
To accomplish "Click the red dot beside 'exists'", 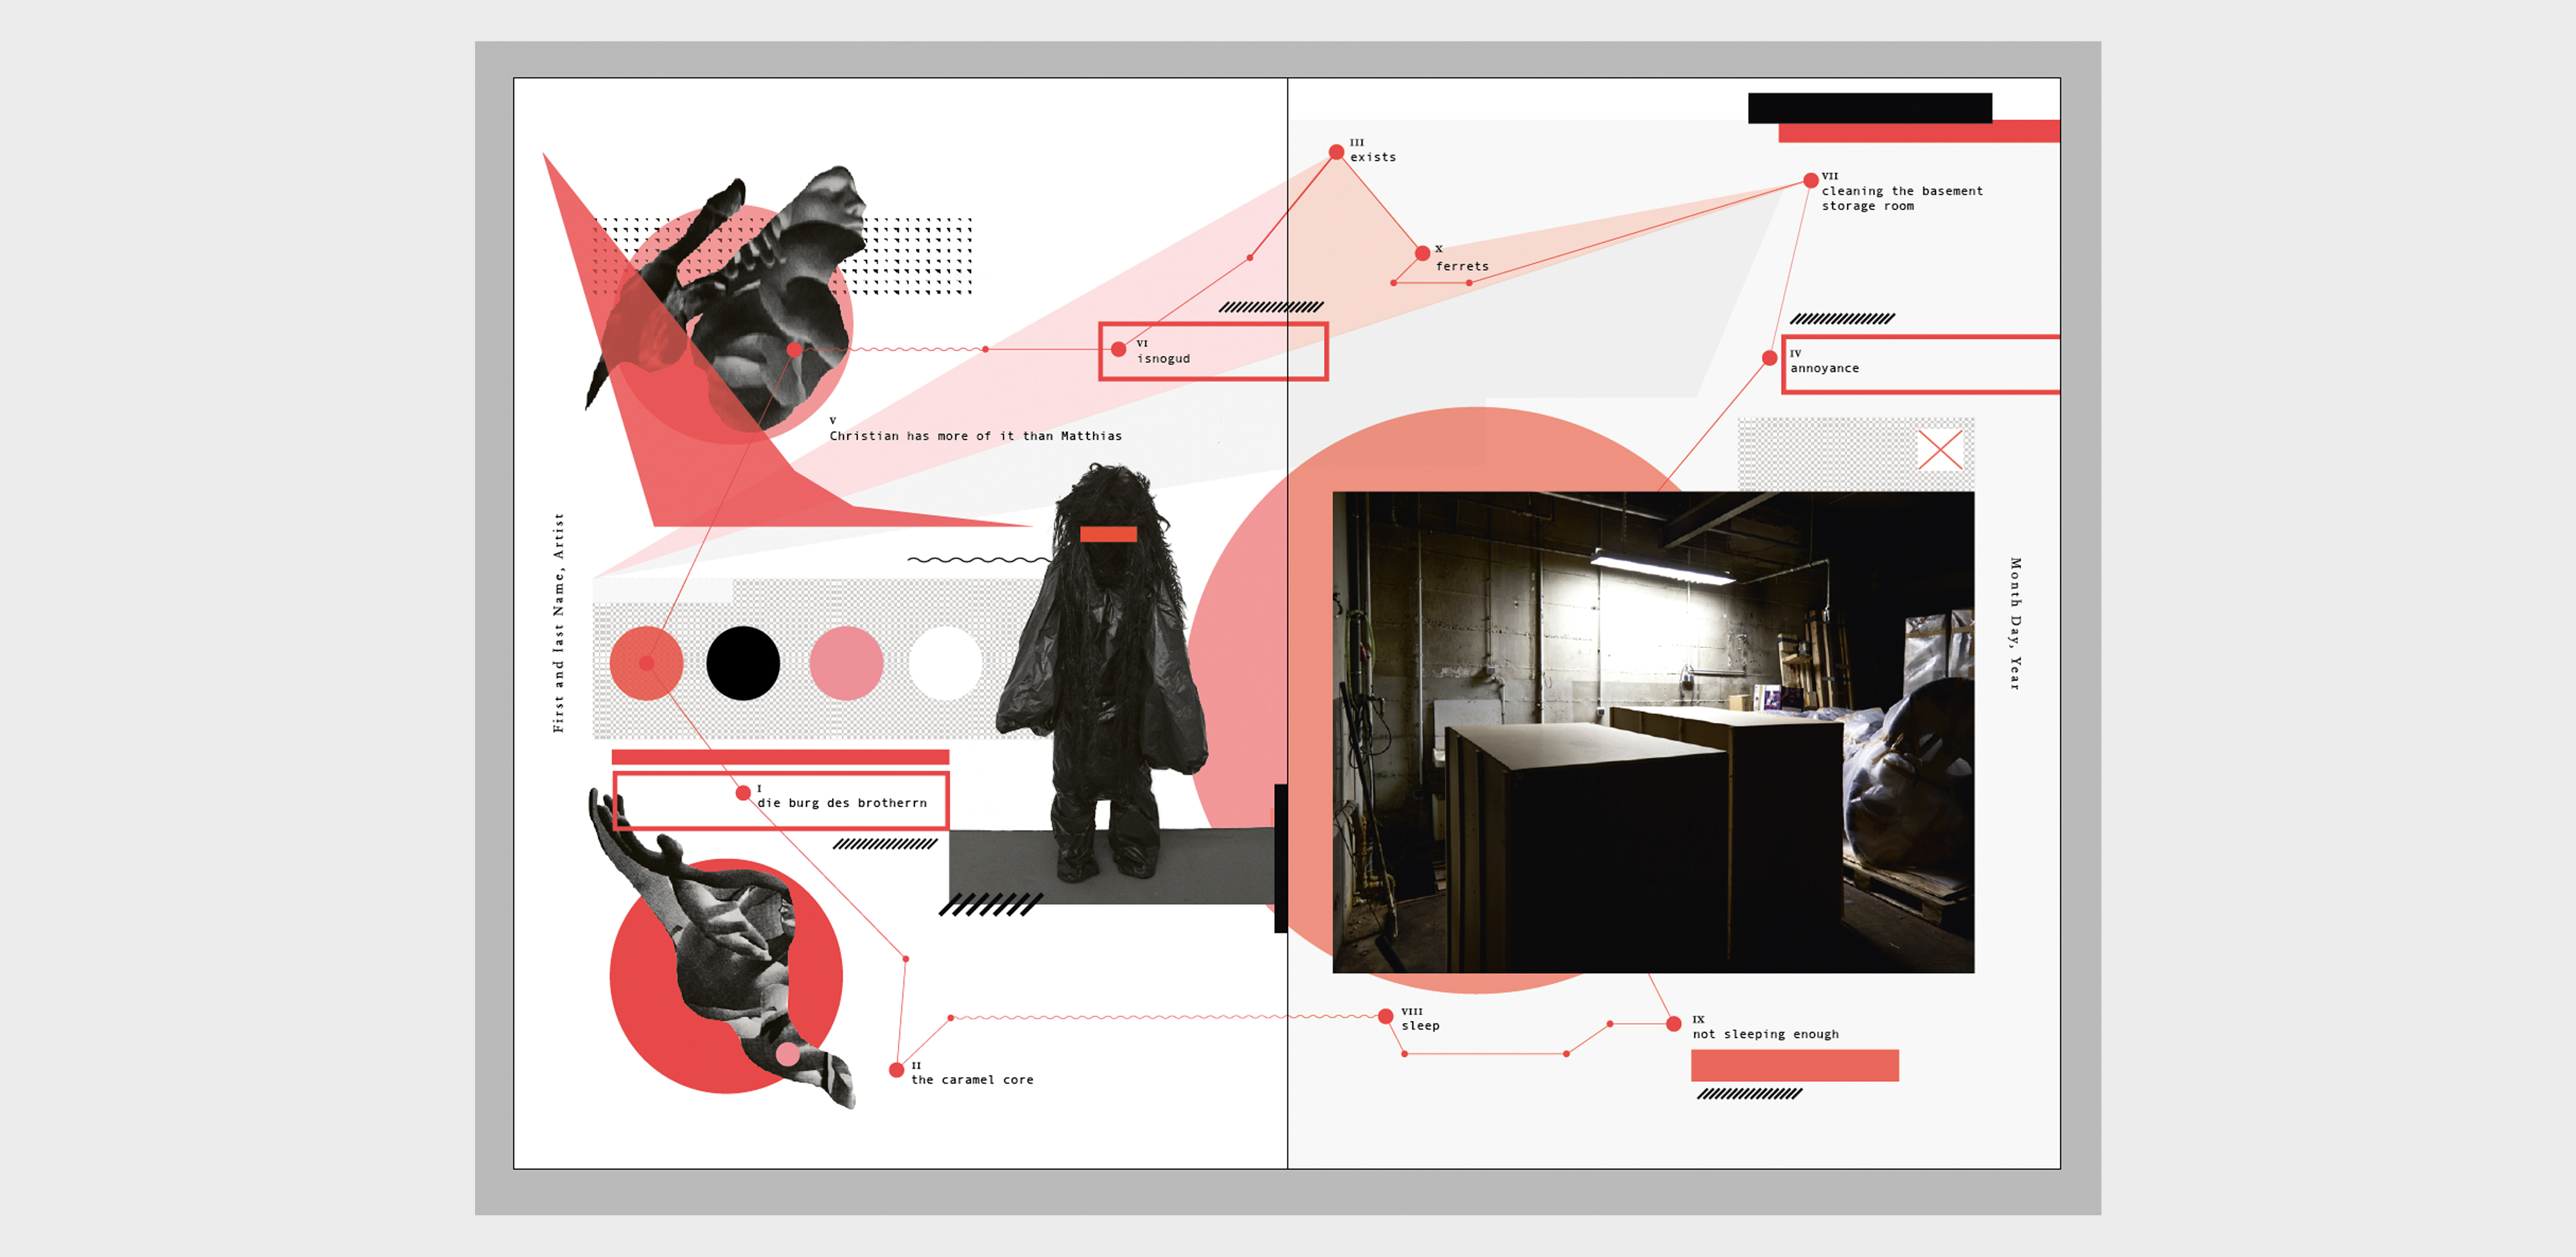I will click(1336, 152).
